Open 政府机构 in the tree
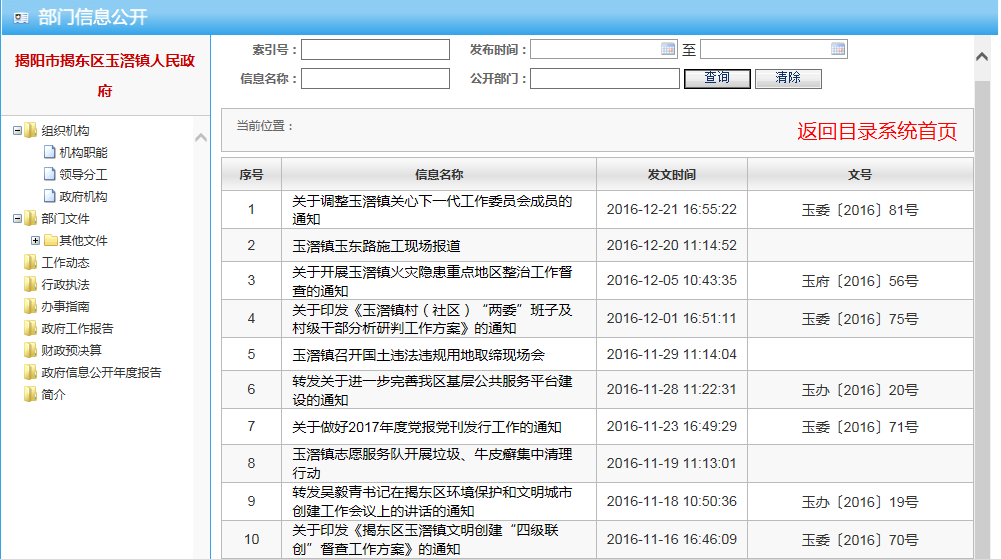The image size is (1001, 560). coord(83,197)
